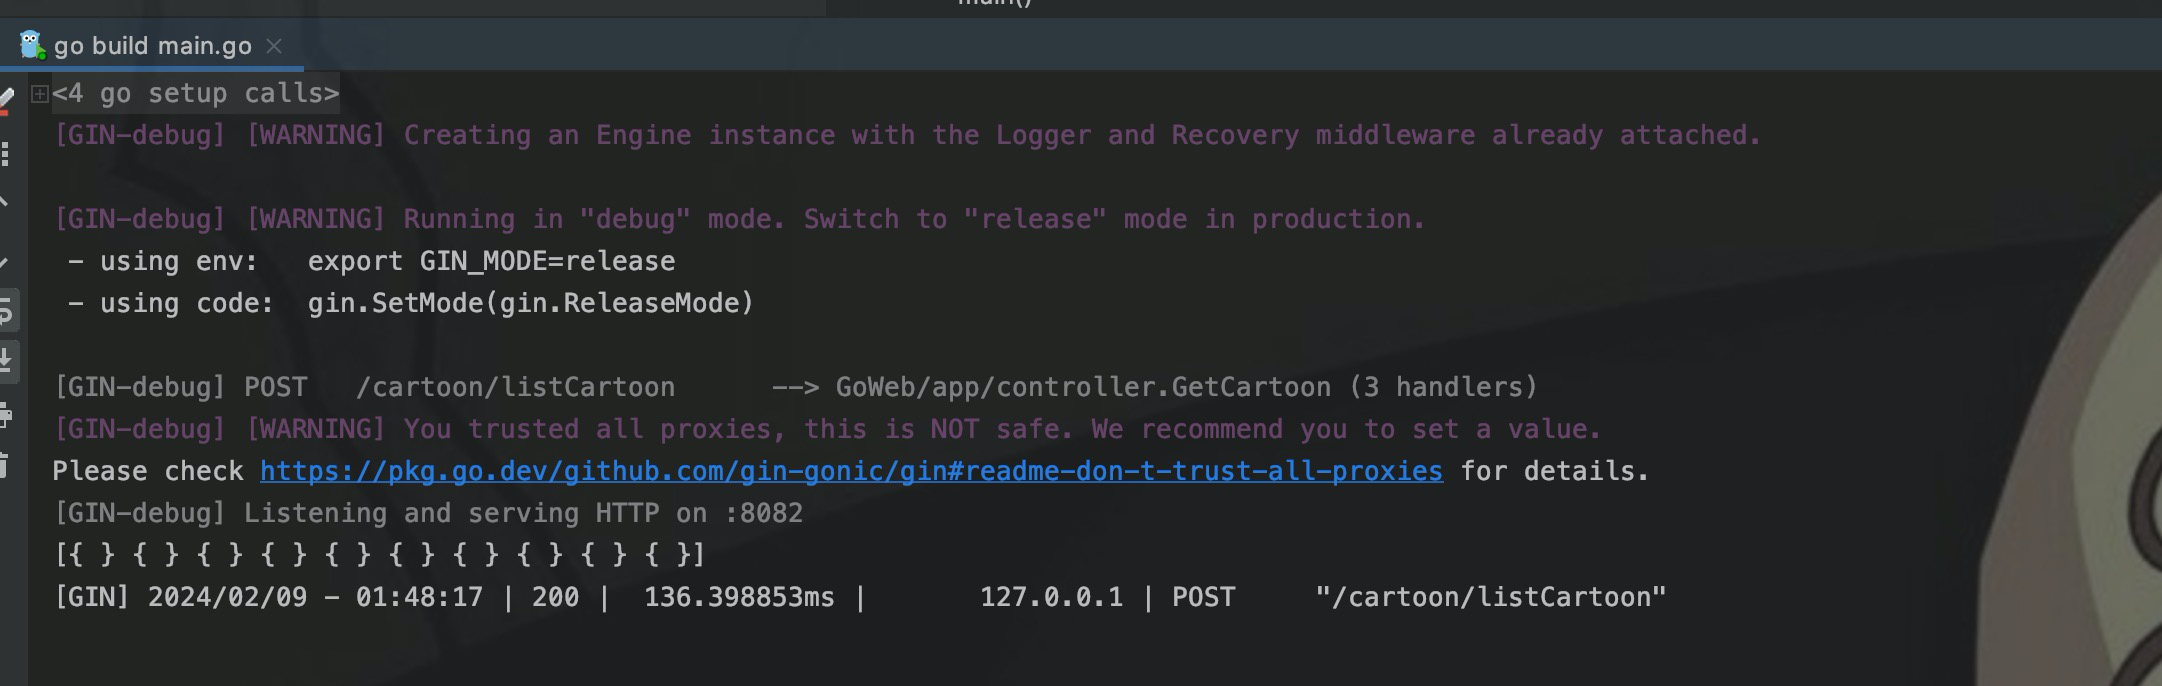Click the GIN log line with status 200
Image resolution: width=2162 pixels, height=686 pixels.
[x=860, y=597]
